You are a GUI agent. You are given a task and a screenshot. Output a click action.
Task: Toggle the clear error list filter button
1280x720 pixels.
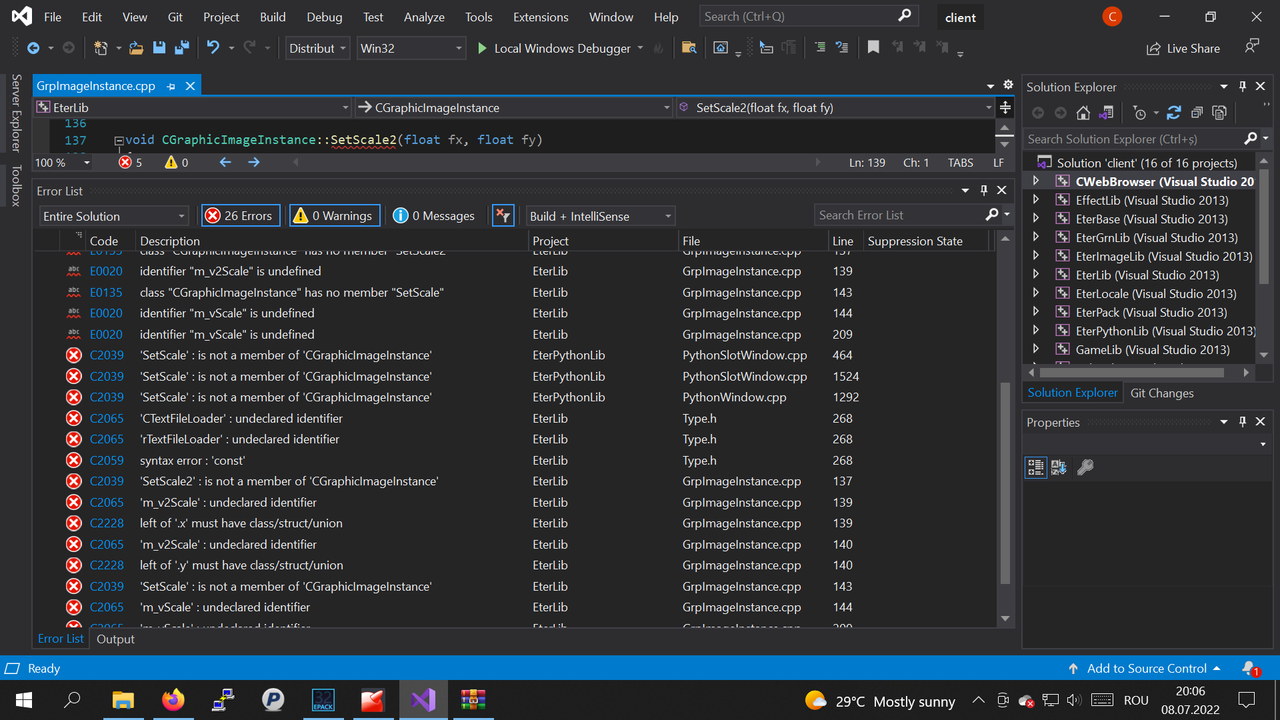[503, 216]
